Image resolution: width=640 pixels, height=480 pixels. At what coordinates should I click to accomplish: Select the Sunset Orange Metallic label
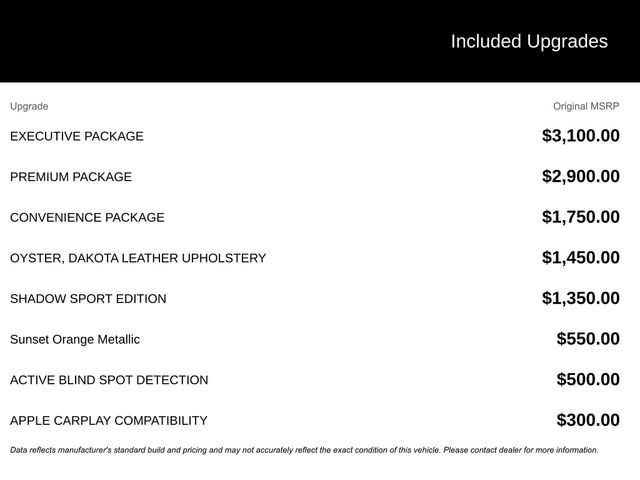[x=75, y=339]
